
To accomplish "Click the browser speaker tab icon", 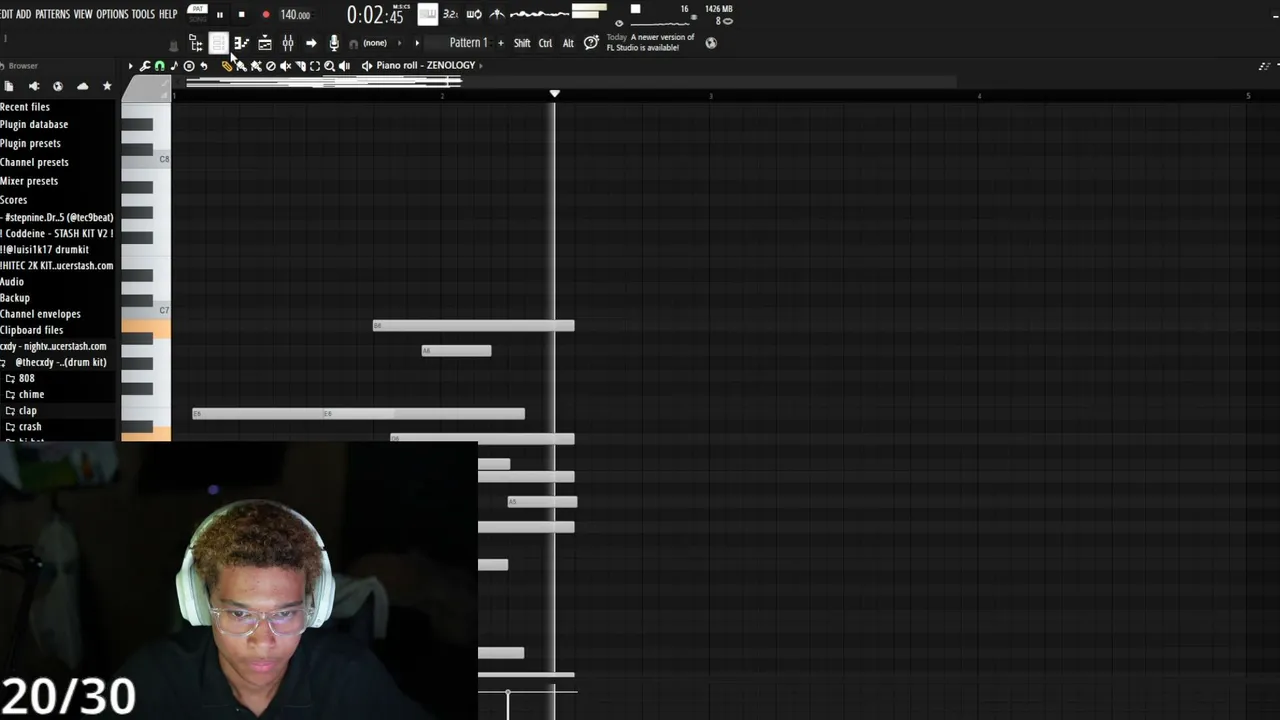I will [x=34, y=87].
